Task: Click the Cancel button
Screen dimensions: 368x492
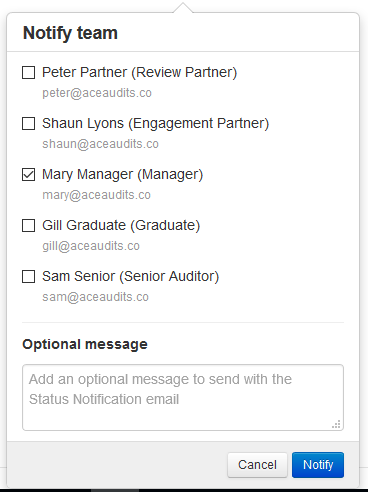Action: [x=257, y=465]
